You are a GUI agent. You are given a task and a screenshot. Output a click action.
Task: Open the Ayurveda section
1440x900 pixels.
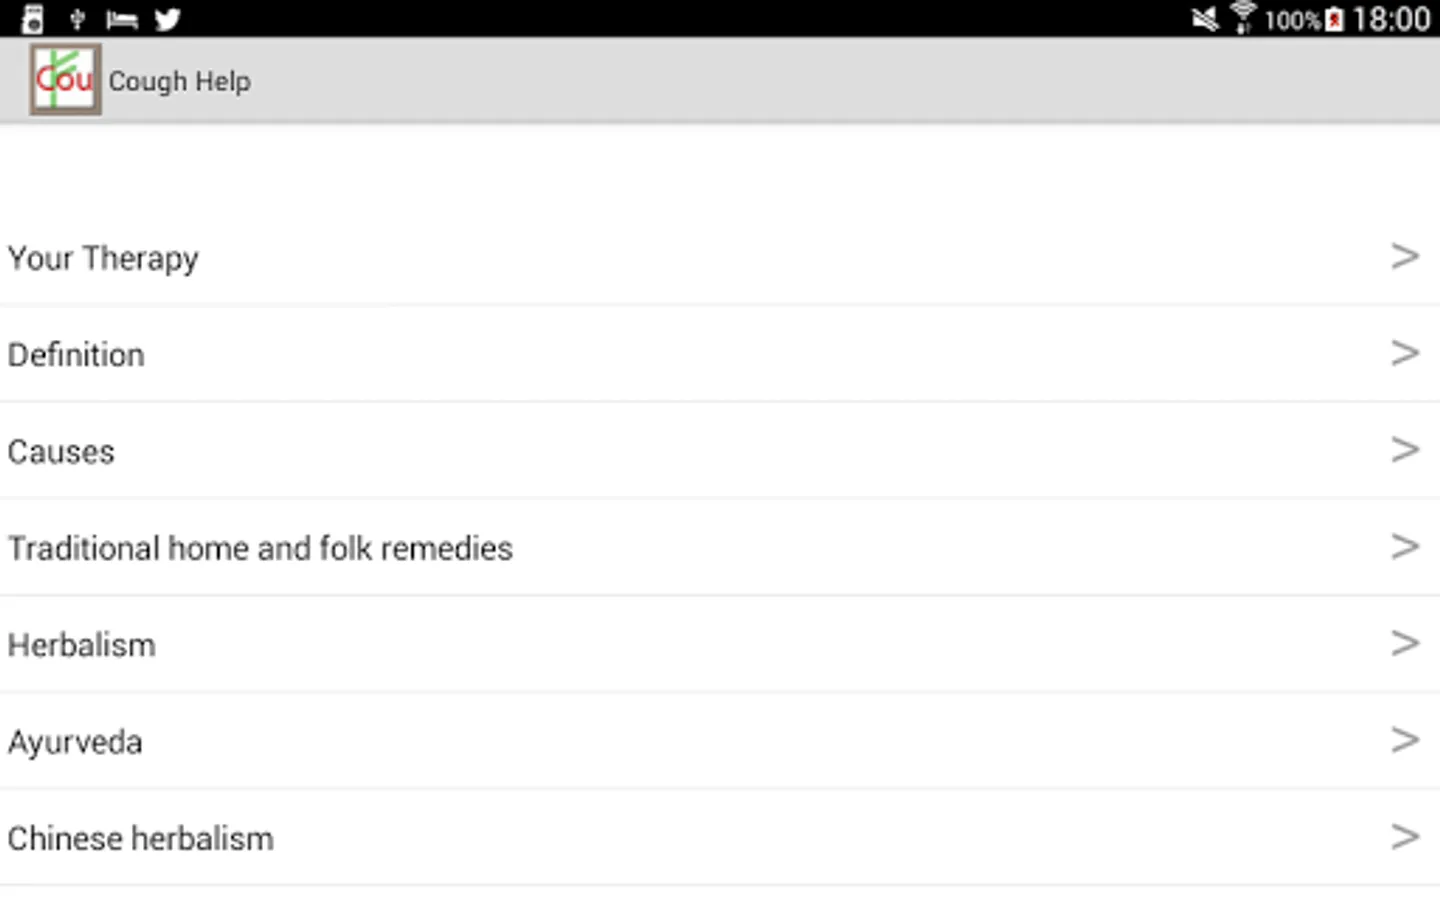[x=75, y=742]
